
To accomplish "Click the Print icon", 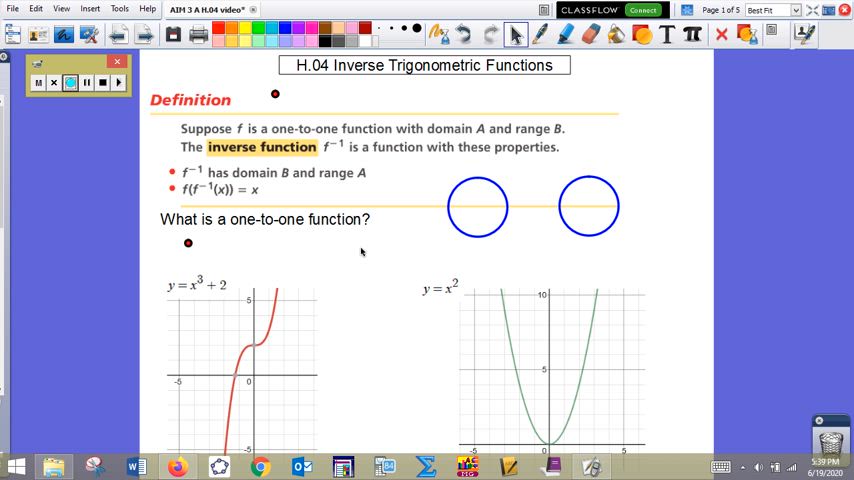I will pyautogui.click(x=198, y=34).
